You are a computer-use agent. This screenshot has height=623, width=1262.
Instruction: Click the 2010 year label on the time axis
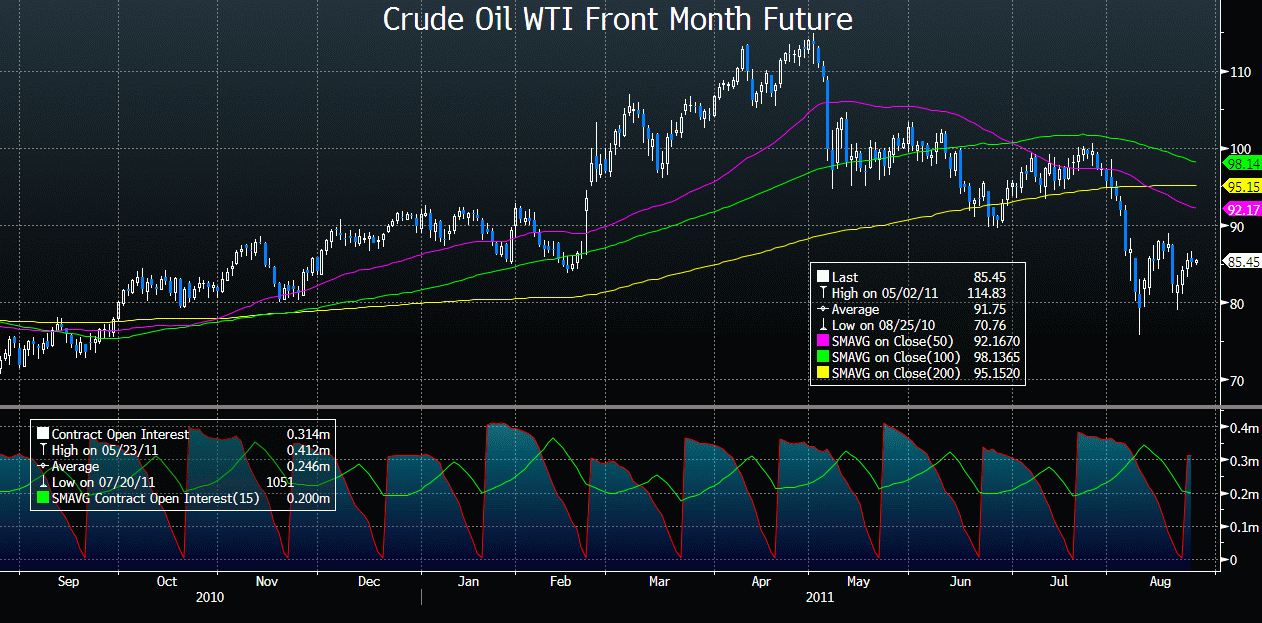[x=210, y=596]
